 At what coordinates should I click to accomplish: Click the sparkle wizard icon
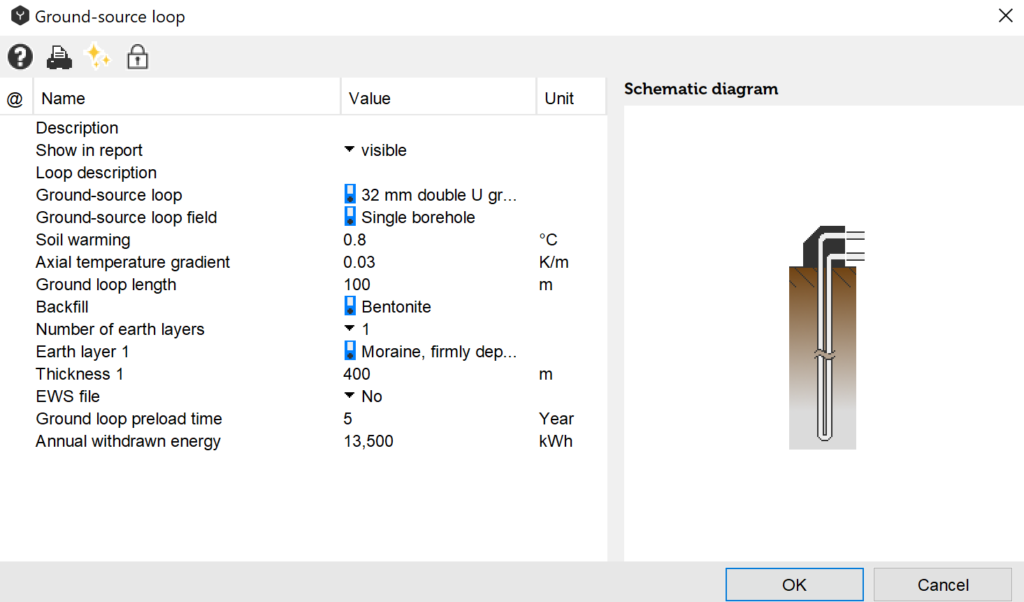98,57
